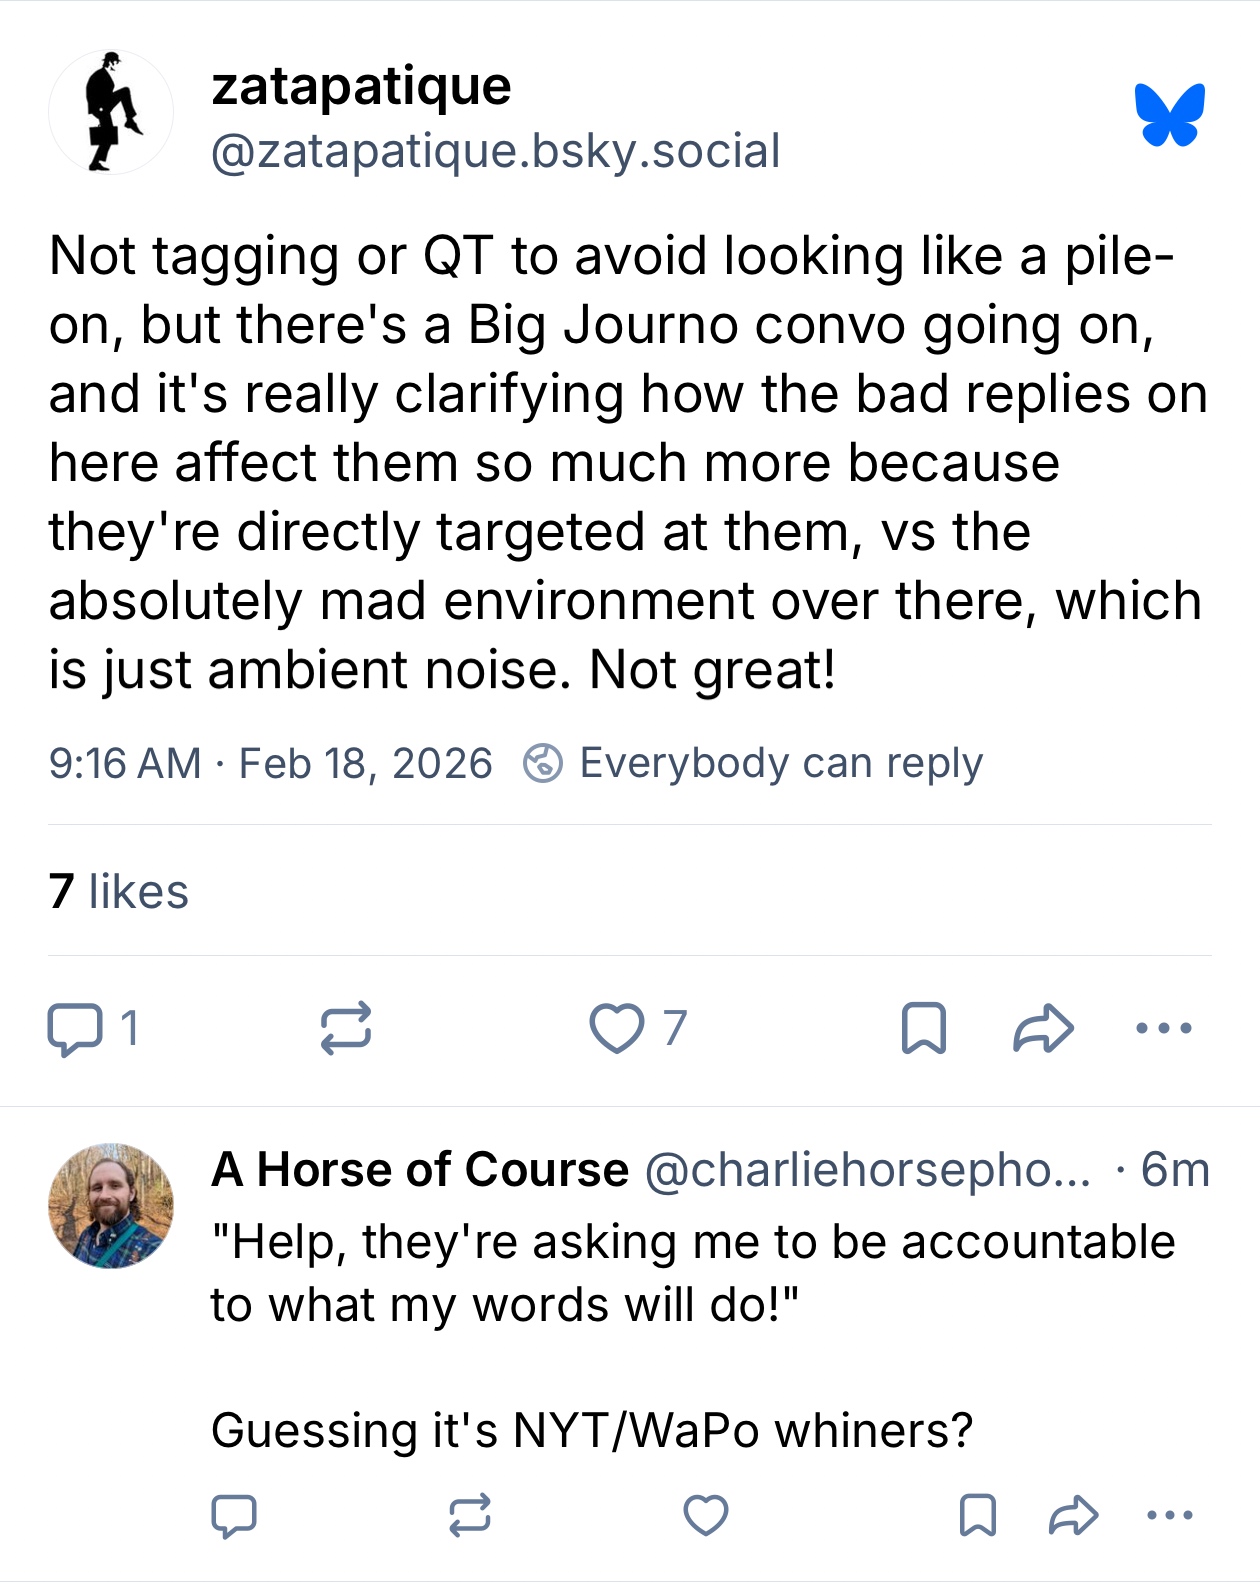Bookmark A Horse of Course's reply
The height and width of the screenshot is (1584, 1260).
[977, 1516]
